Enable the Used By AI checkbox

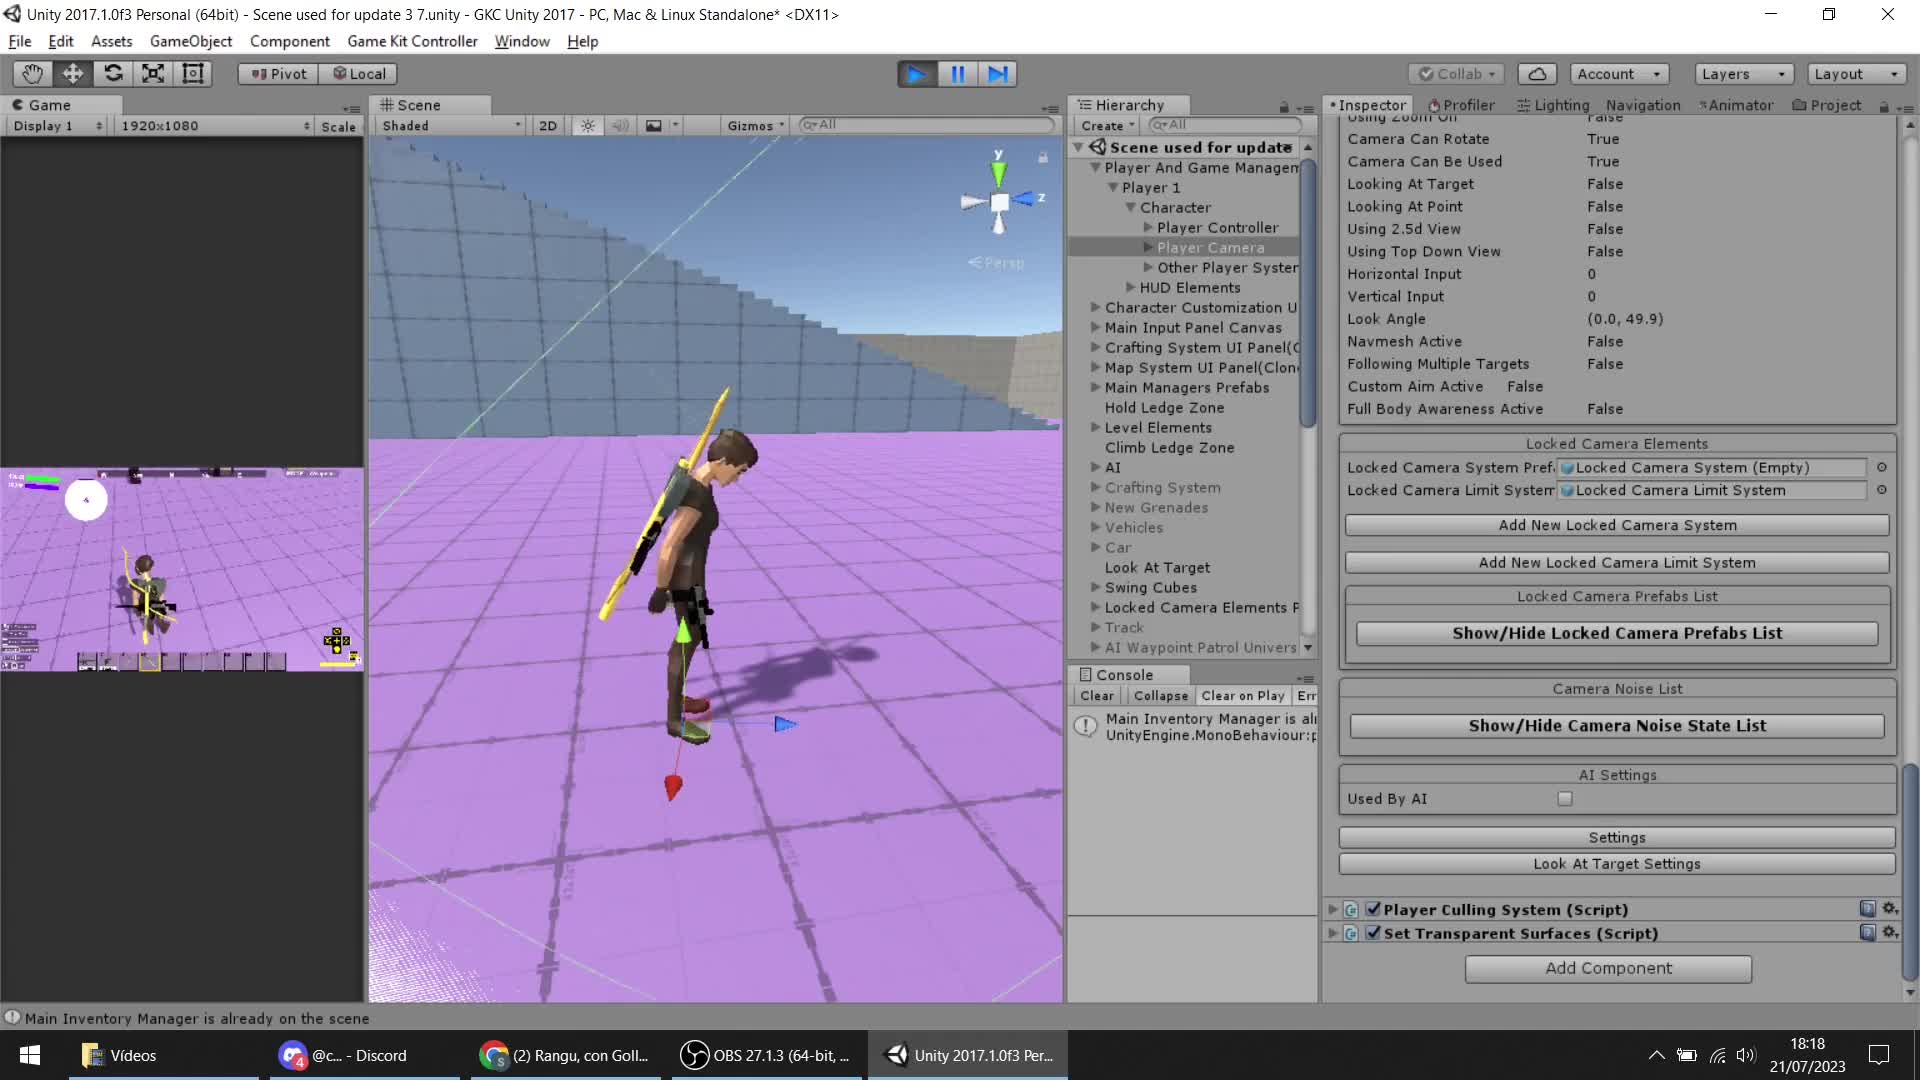pyautogui.click(x=1565, y=799)
